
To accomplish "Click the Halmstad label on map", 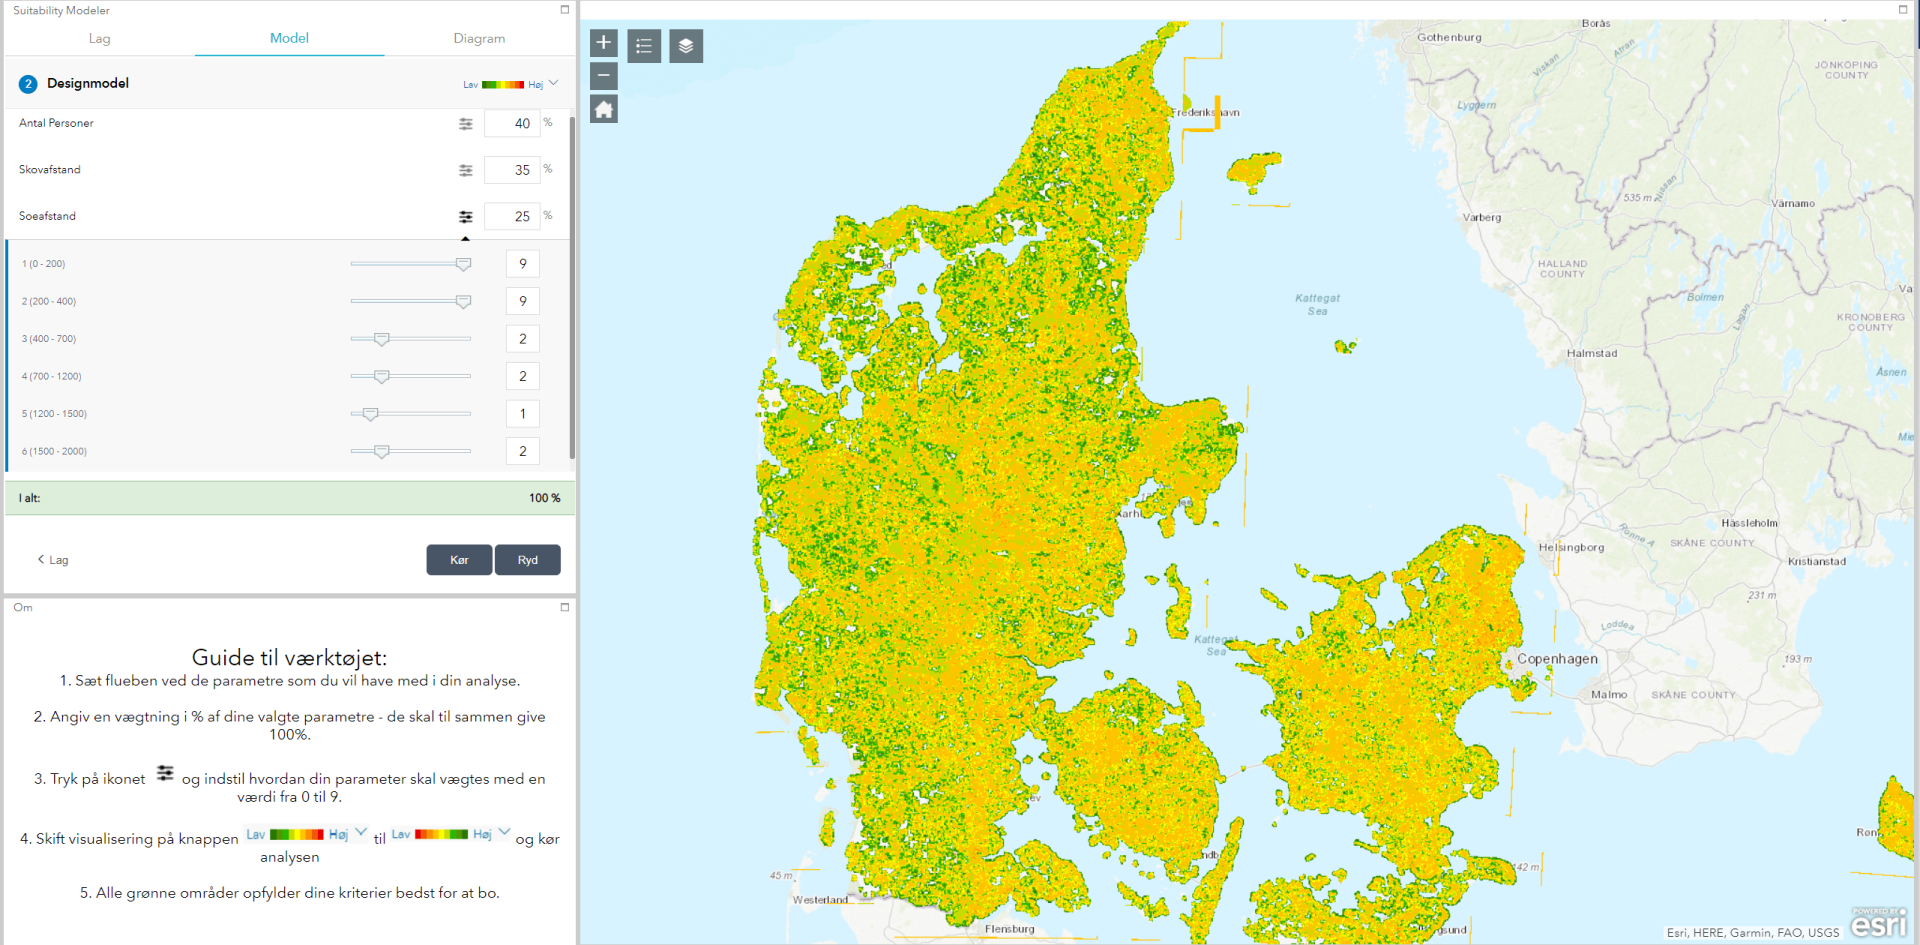I will pos(1592,354).
